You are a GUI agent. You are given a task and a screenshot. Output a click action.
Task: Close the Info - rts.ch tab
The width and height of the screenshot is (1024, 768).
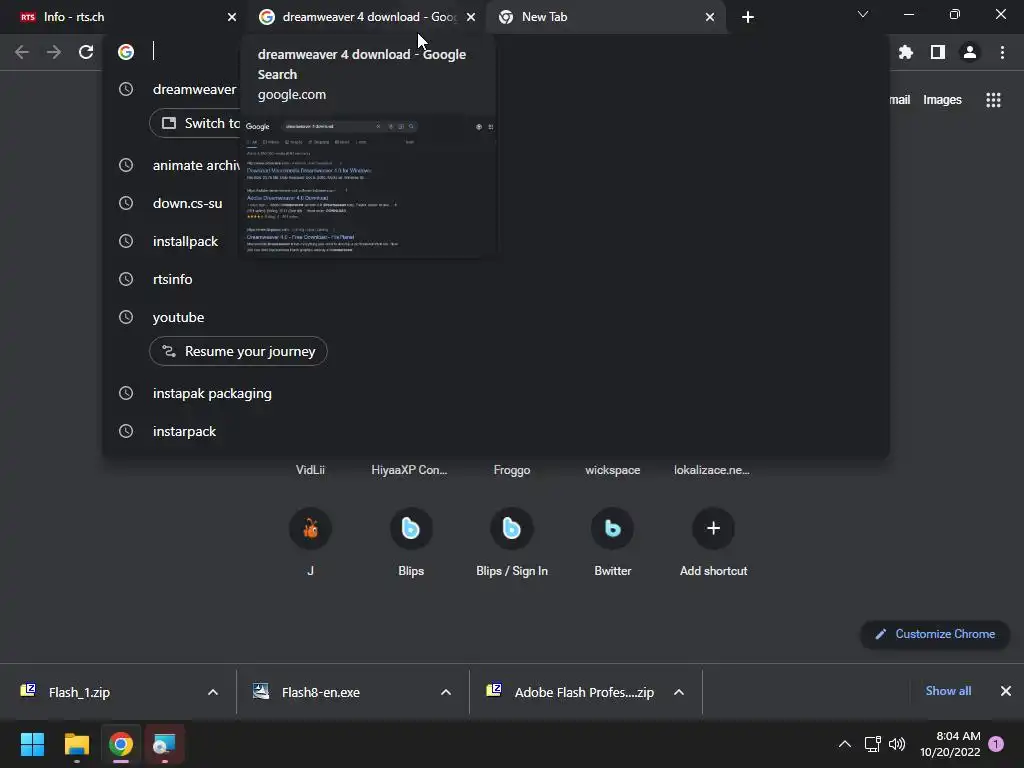pyautogui.click(x=232, y=17)
